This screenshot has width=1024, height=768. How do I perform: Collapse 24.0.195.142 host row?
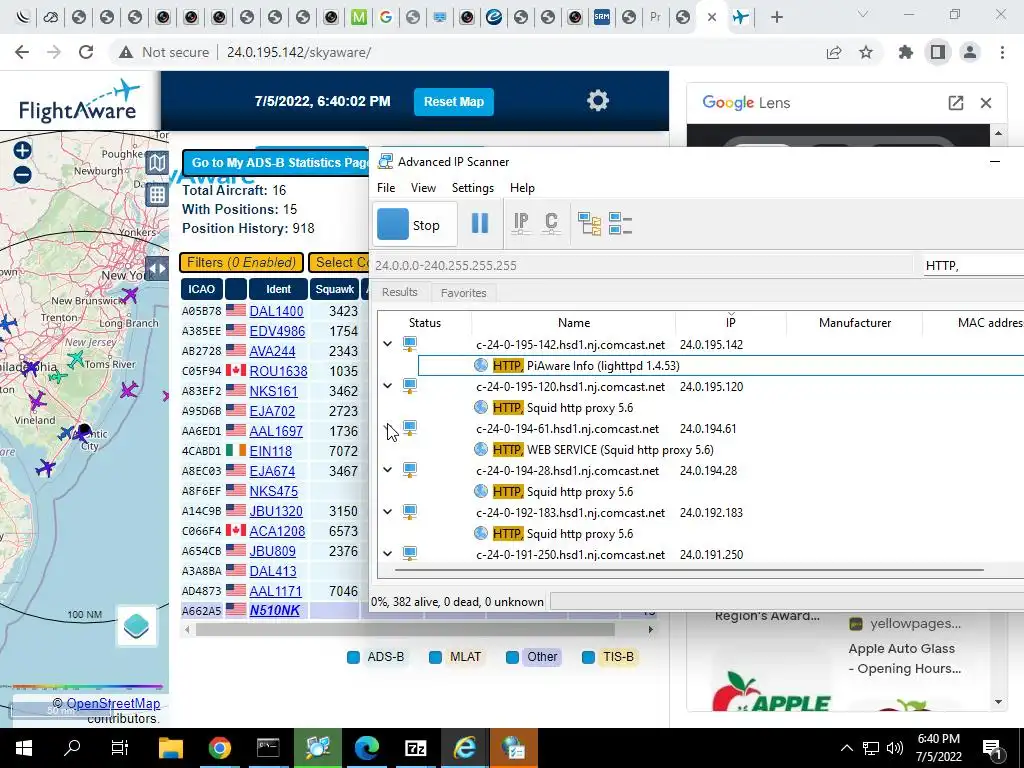(387, 344)
